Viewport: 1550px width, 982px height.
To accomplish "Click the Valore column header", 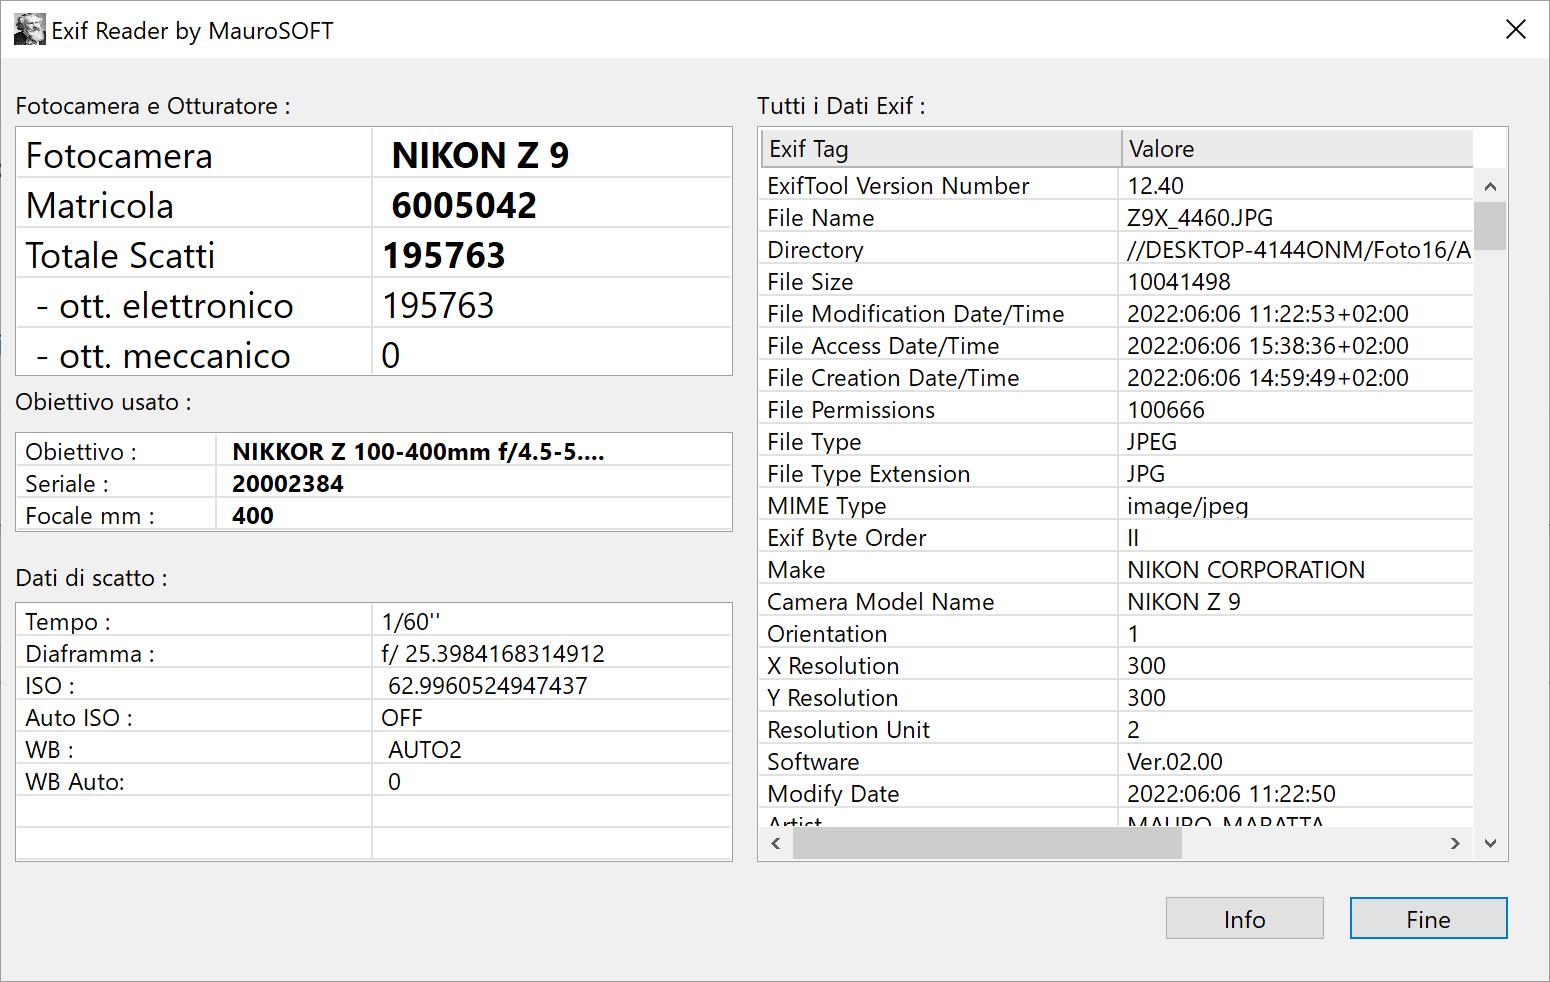I will pos(1297,148).
